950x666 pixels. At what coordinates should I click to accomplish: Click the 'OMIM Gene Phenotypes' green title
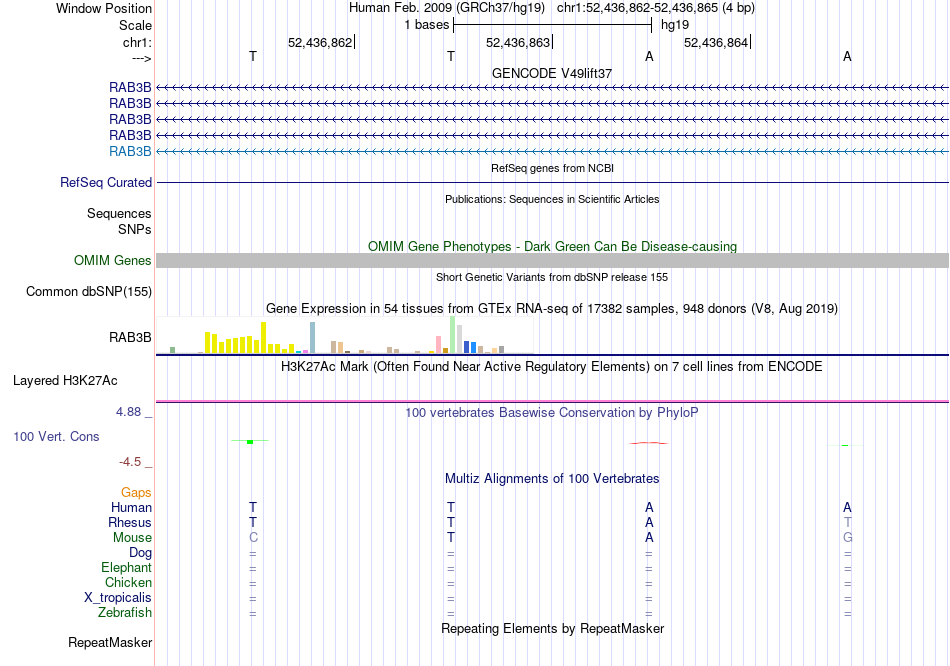[552, 247]
